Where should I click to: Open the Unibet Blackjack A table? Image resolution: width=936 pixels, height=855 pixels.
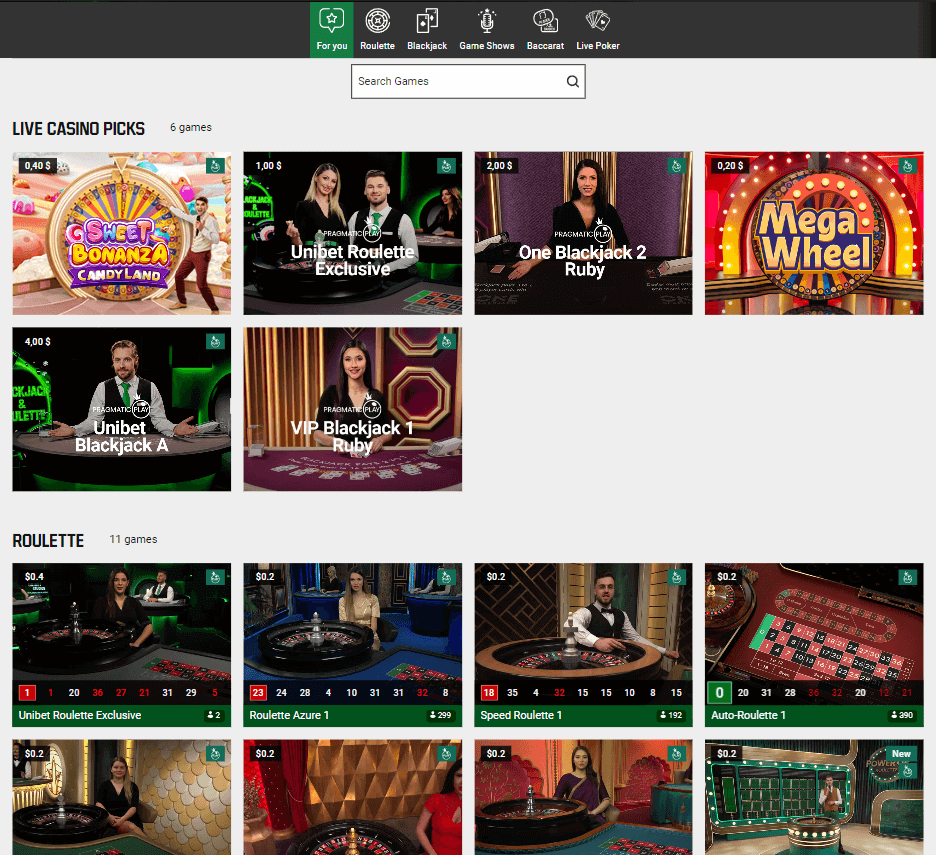pyautogui.click(x=122, y=409)
